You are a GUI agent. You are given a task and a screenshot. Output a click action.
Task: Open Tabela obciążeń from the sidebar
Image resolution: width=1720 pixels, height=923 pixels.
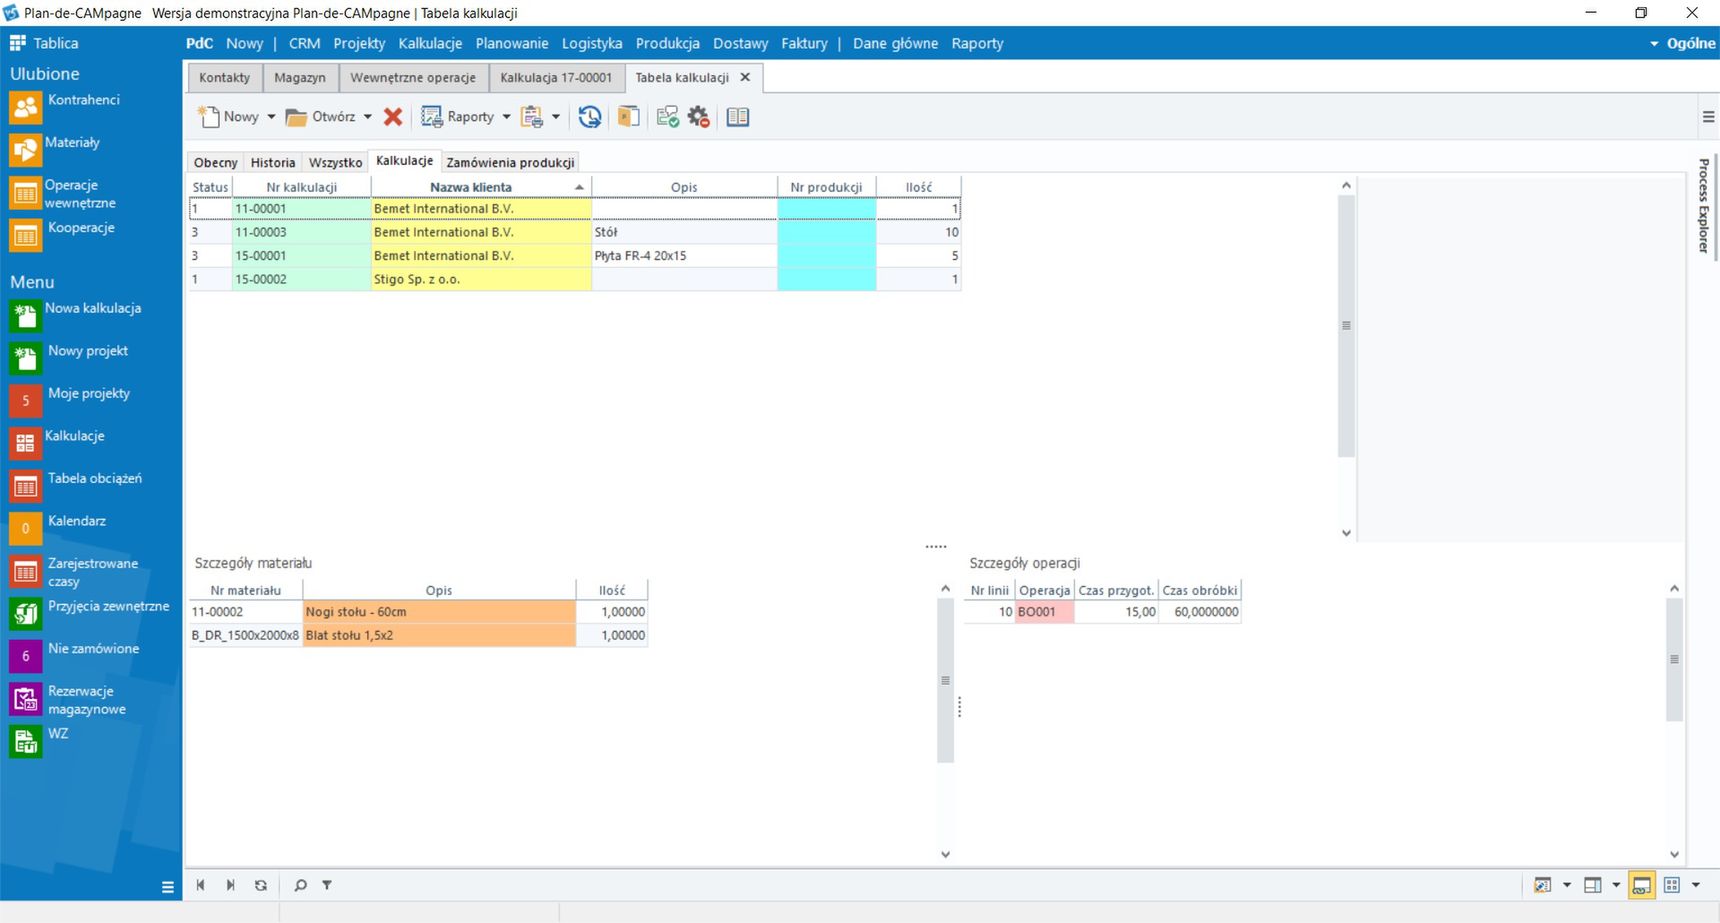[76, 485]
